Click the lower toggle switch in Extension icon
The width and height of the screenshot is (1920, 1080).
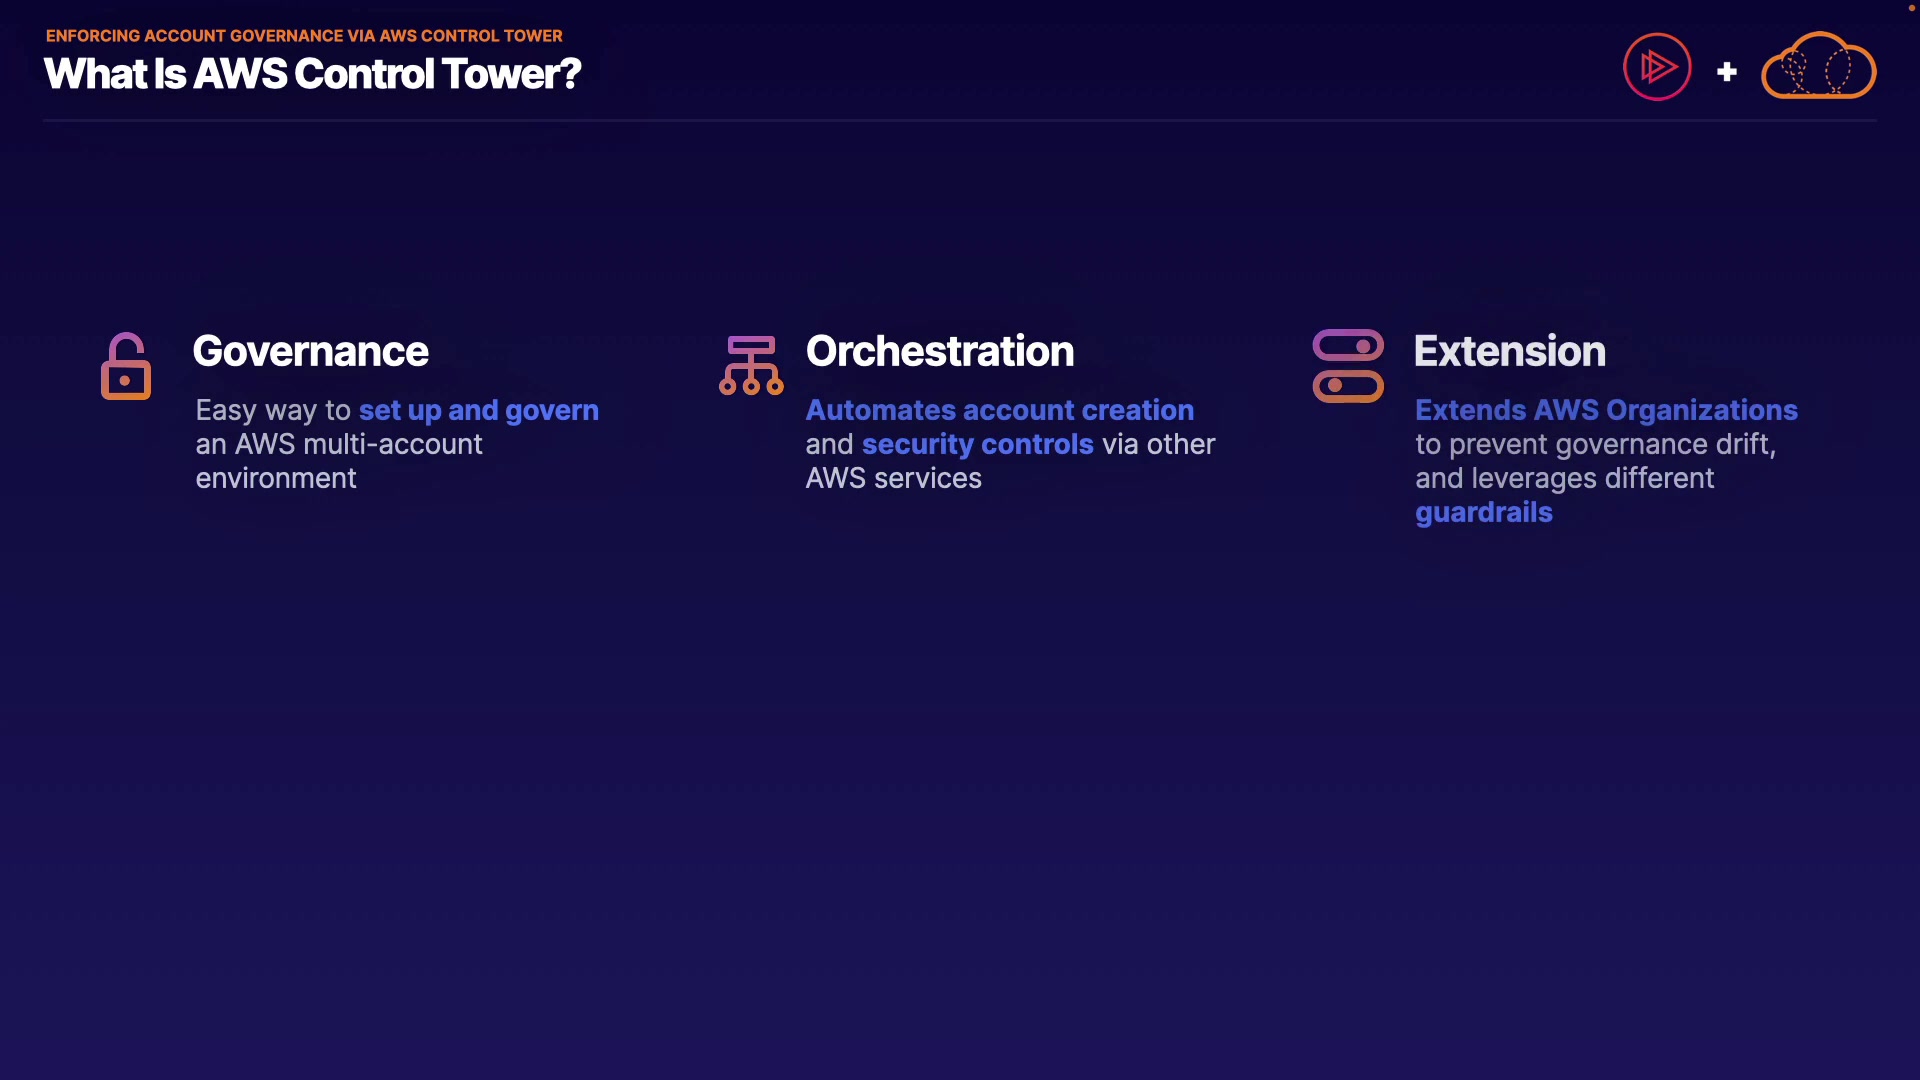pyautogui.click(x=1348, y=386)
